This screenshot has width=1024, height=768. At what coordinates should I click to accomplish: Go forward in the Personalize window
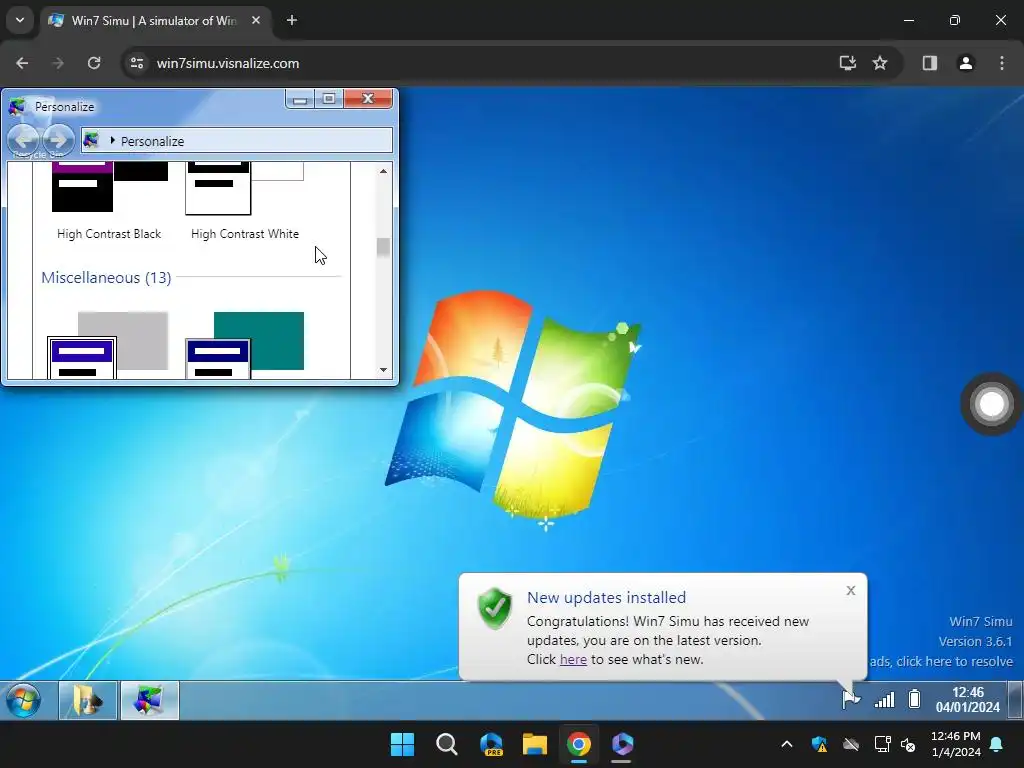[58, 139]
